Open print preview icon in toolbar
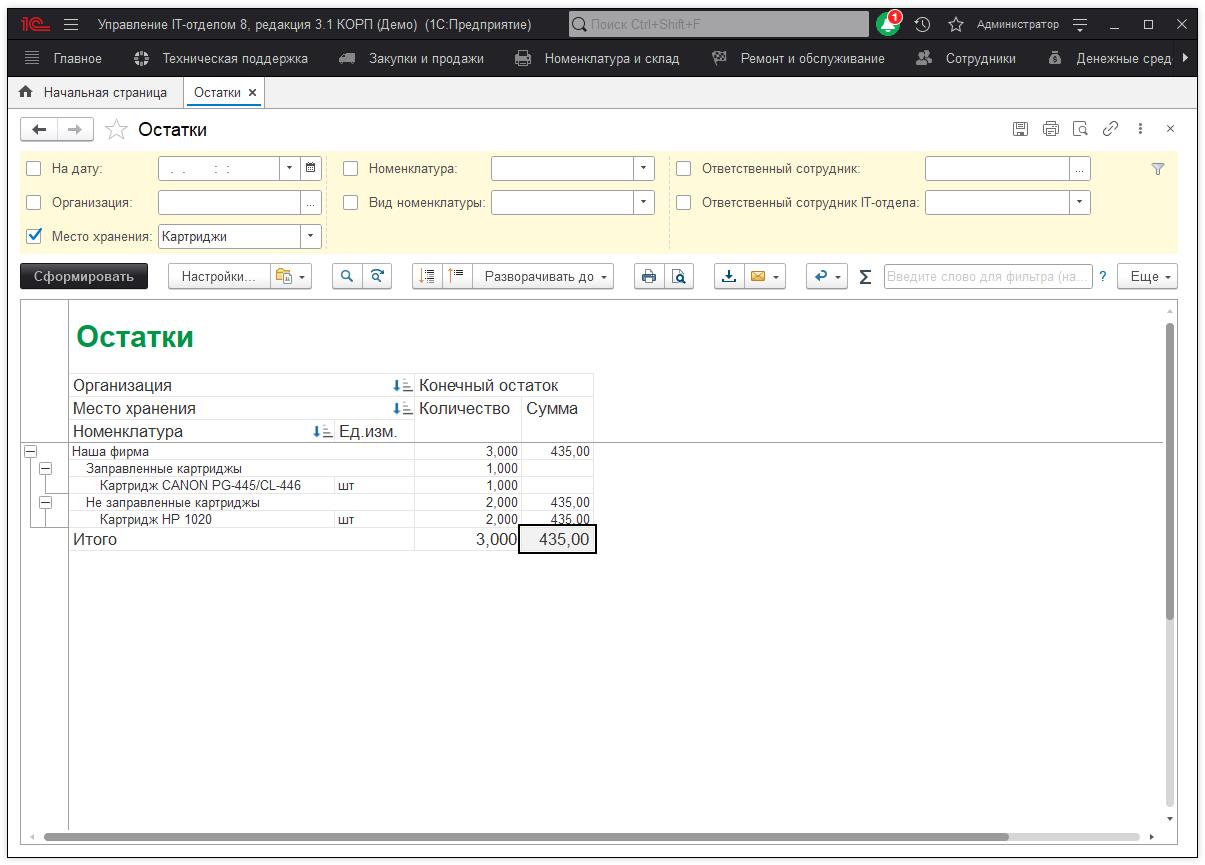 tap(679, 277)
